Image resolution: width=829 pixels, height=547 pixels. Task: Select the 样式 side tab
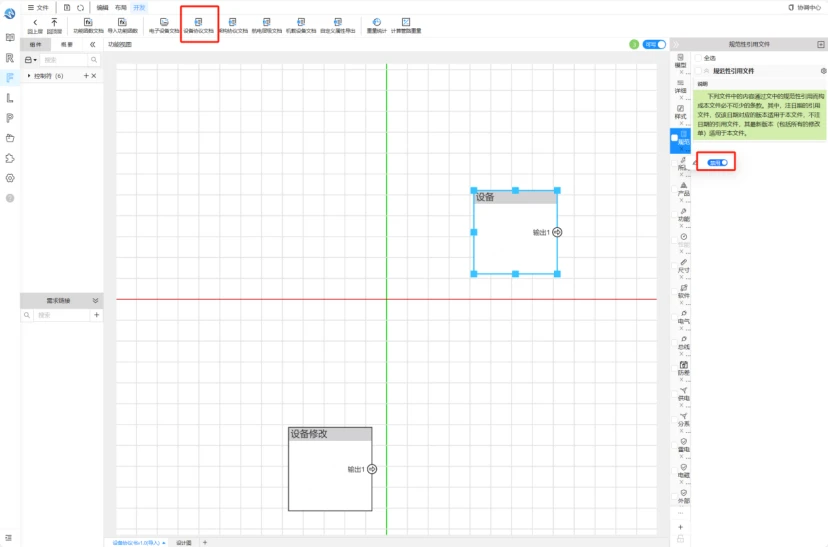point(680,112)
